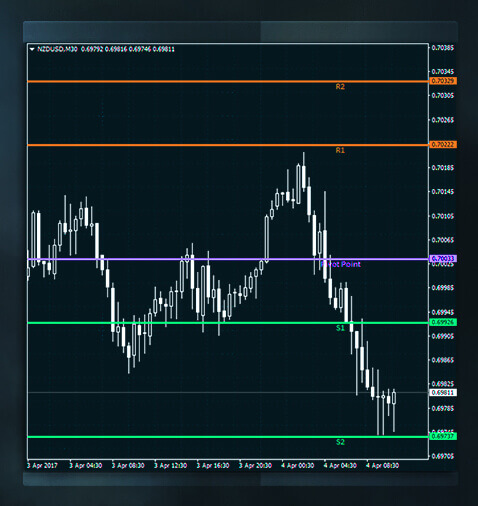Viewport: 478px width, 506px height.
Task: Click the green 0.69926 price tag
Action: point(443,322)
